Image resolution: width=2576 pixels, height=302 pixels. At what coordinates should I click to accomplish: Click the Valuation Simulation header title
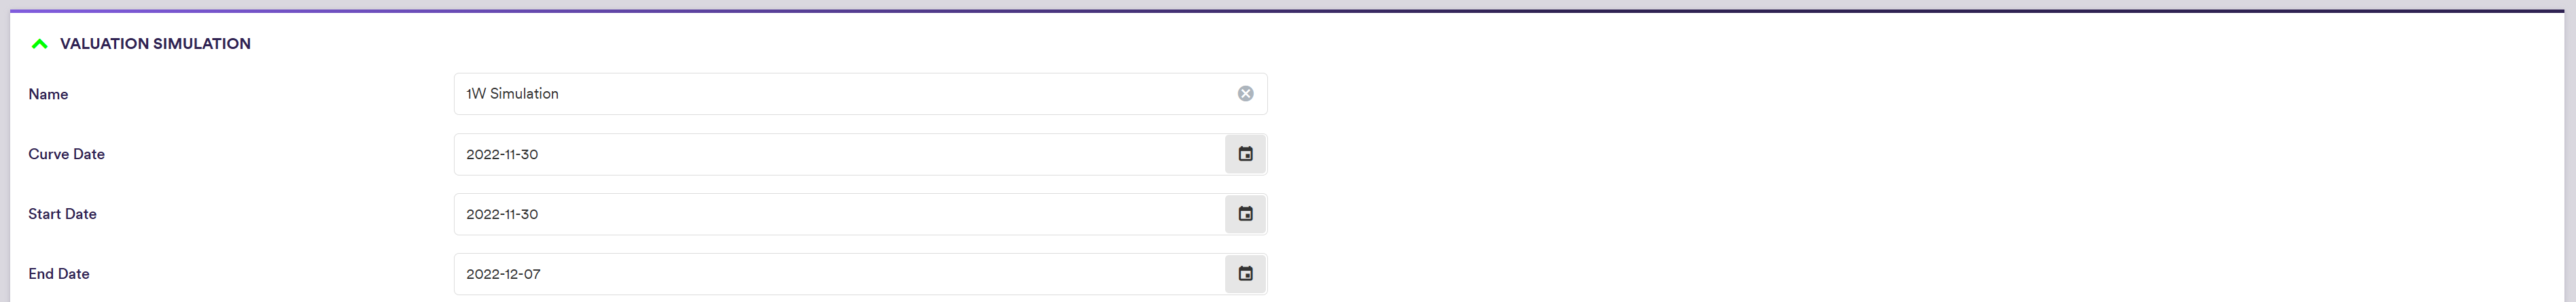tap(155, 44)
